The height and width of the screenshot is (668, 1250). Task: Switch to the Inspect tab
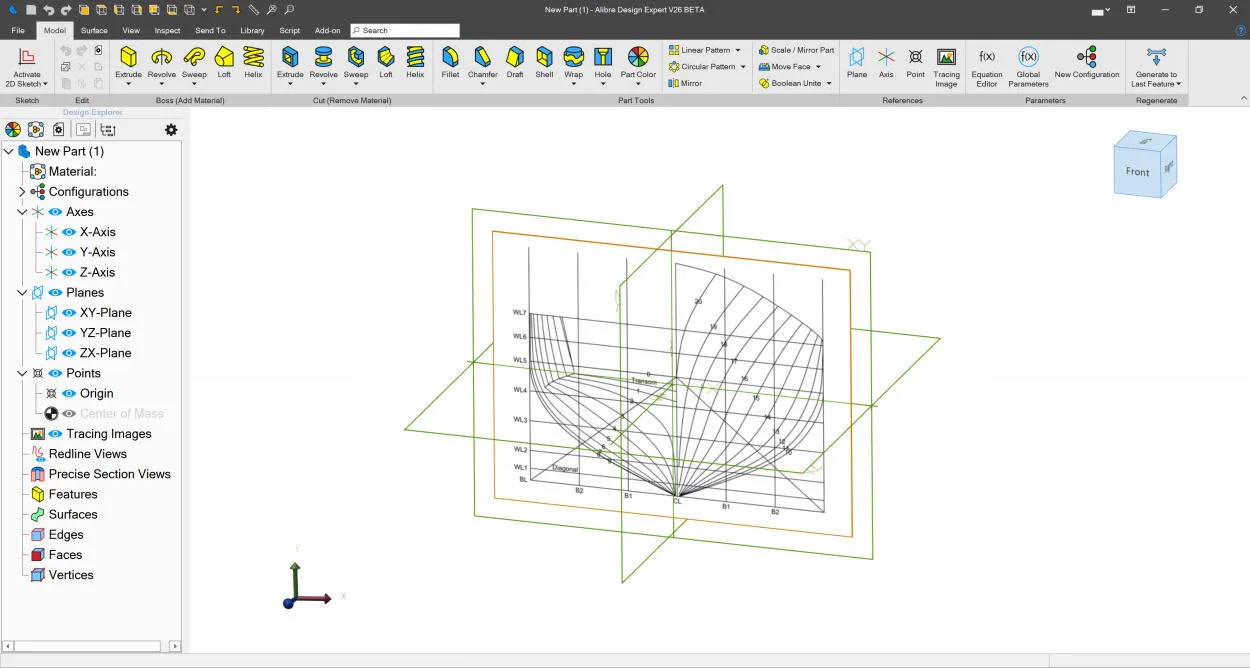167,30
